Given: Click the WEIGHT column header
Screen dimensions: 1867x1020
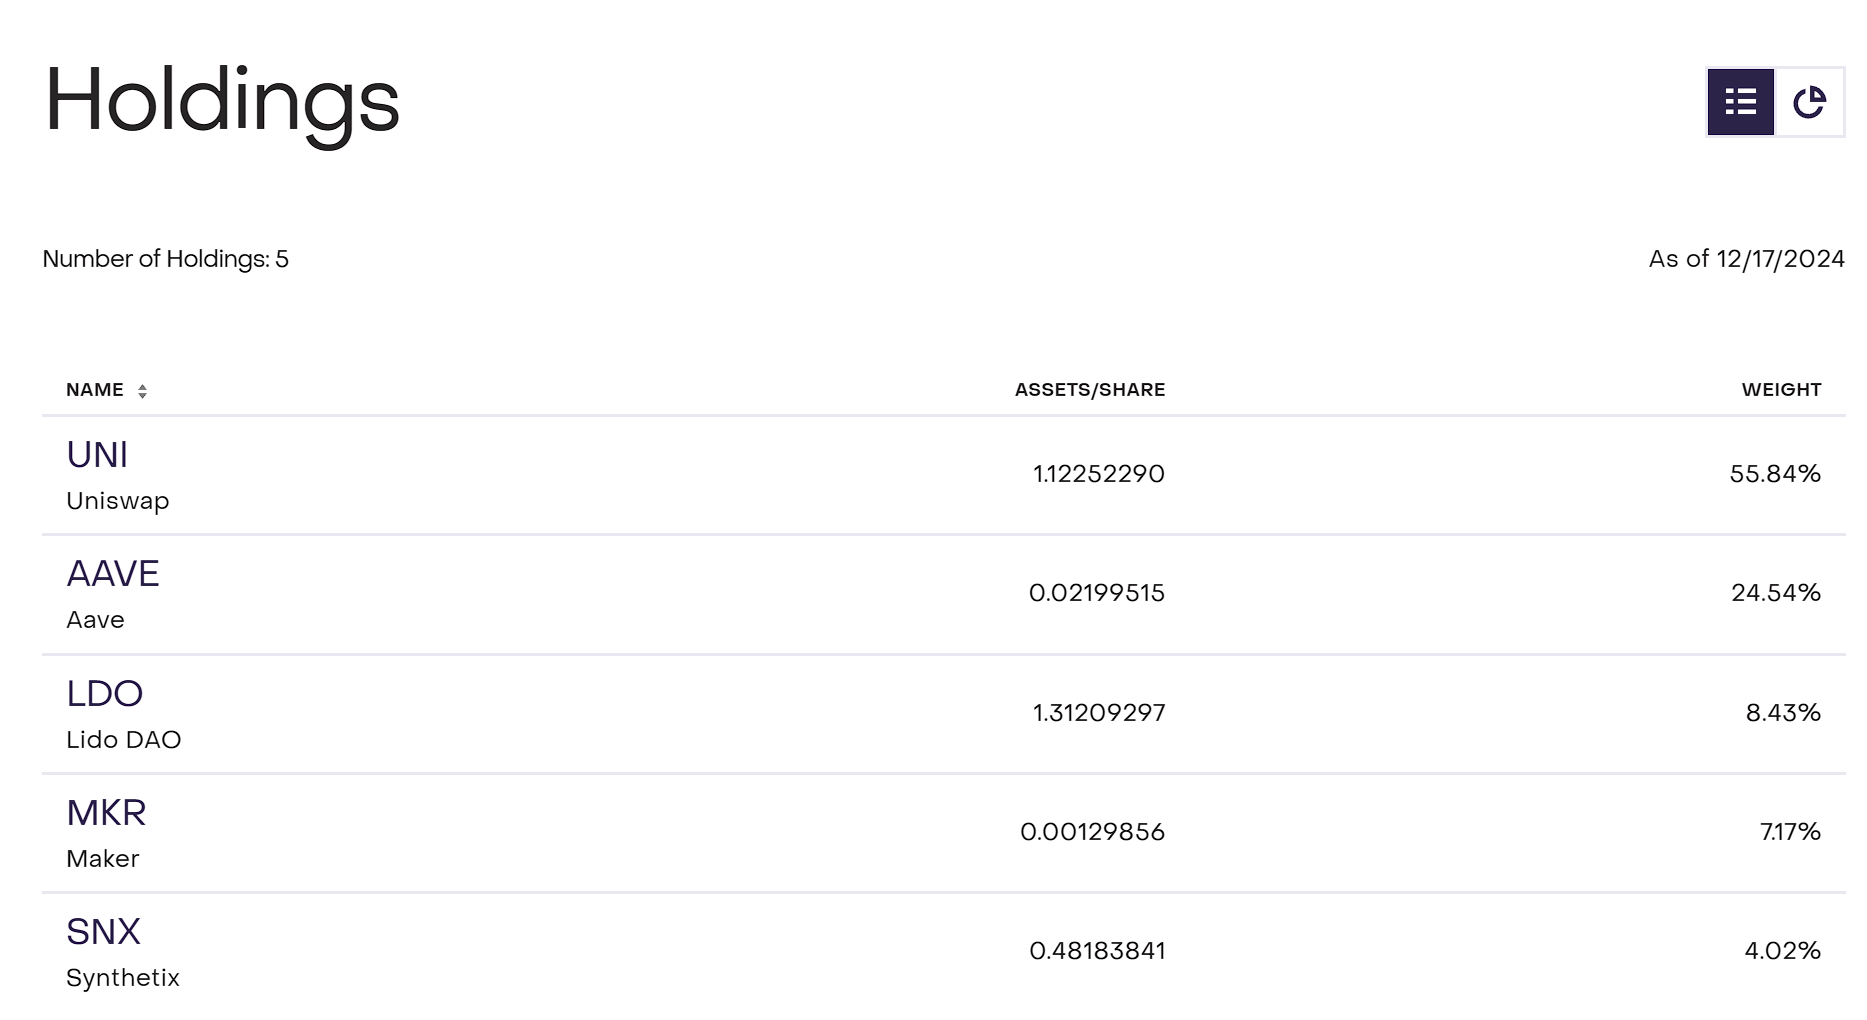Looking at the screenshot, I should click(1781, 390).
